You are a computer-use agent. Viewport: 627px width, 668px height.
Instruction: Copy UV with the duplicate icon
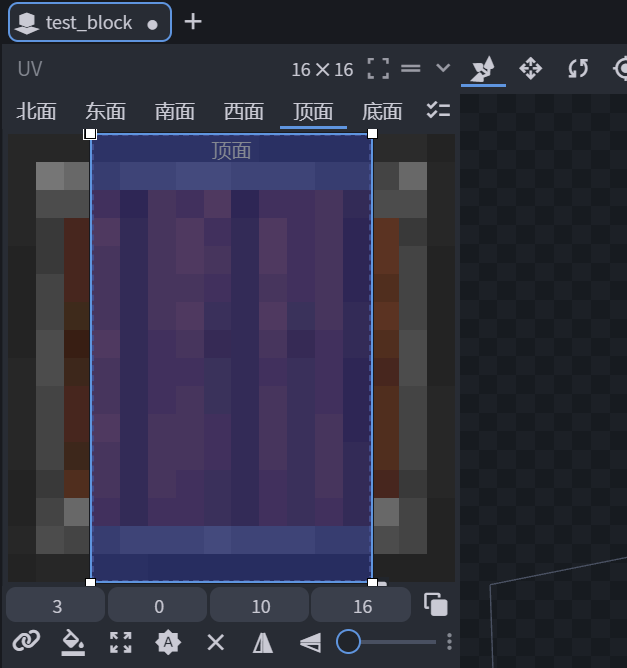coord(436,604)
